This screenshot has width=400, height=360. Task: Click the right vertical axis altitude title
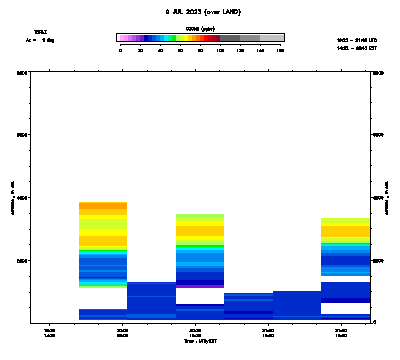(x=387, y=198)
